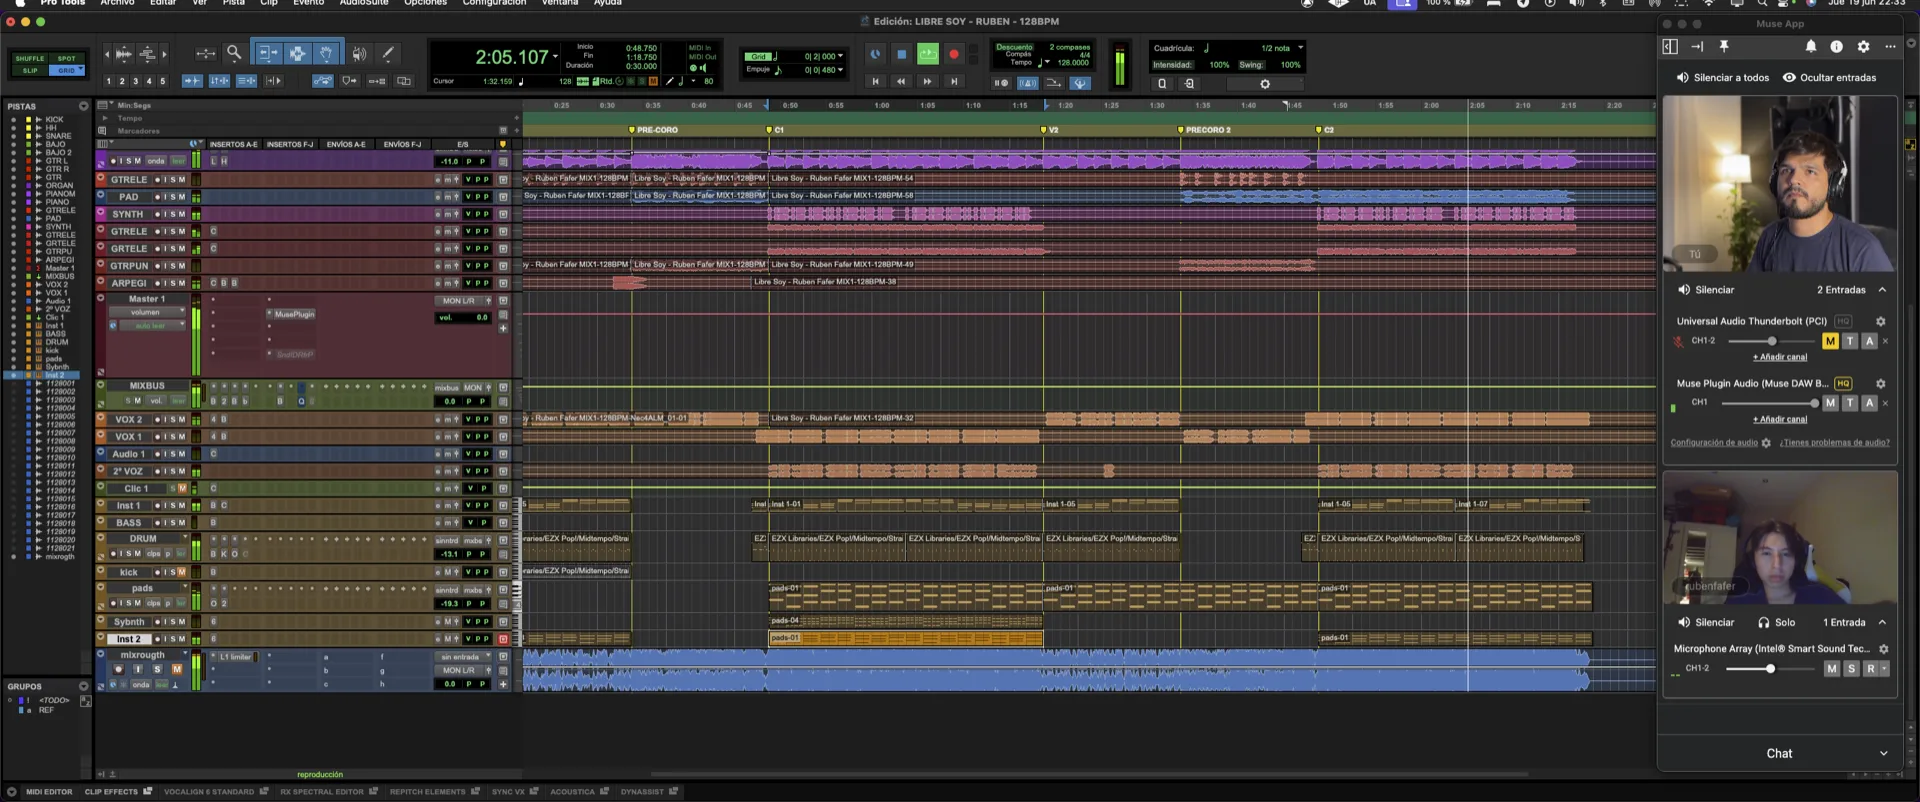Collapse the 2 Entradas section

tap(1882, 290)
